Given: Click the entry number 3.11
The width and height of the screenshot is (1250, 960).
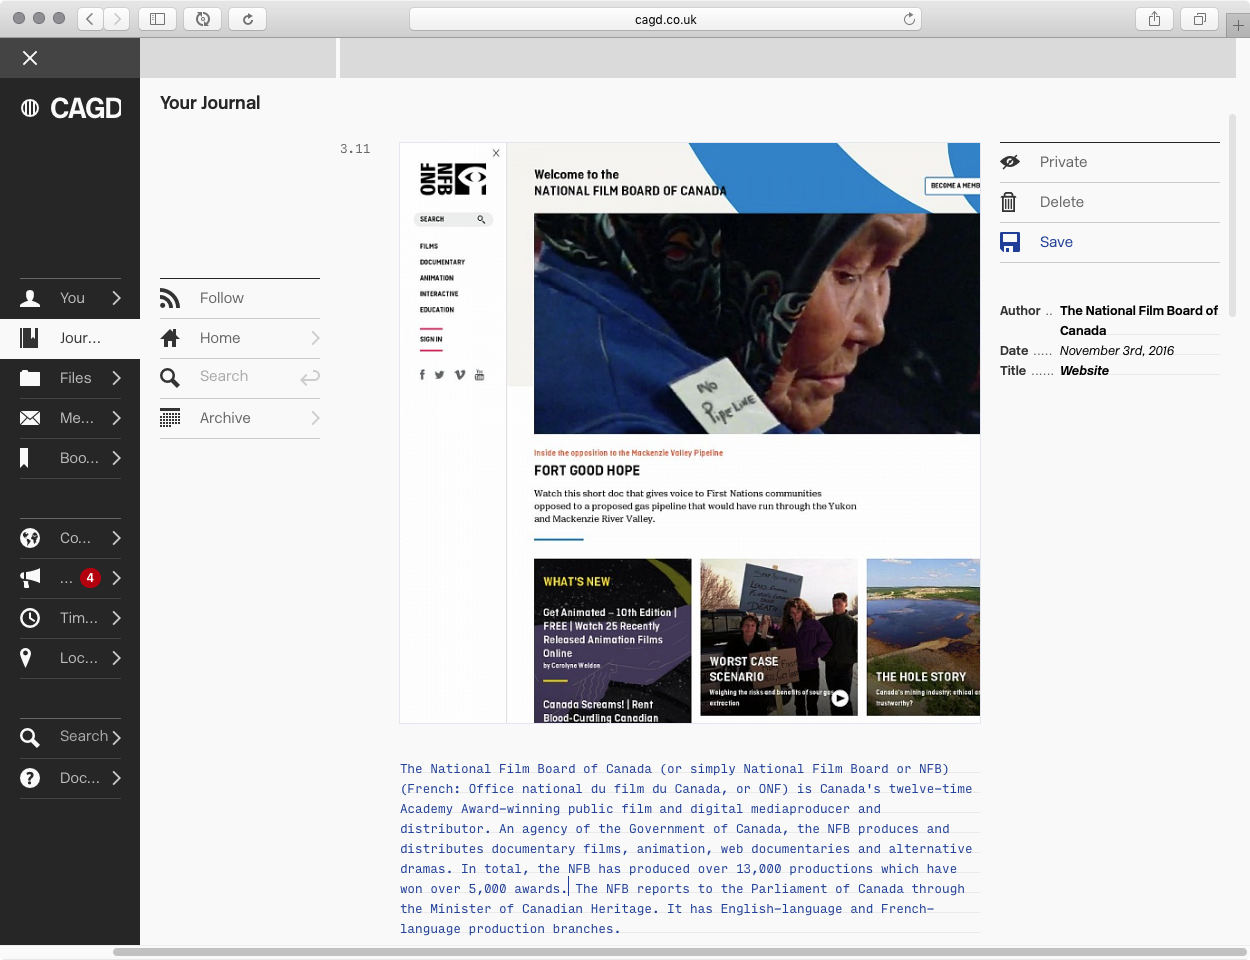Looking at the screenshot, I should (355, 149).
